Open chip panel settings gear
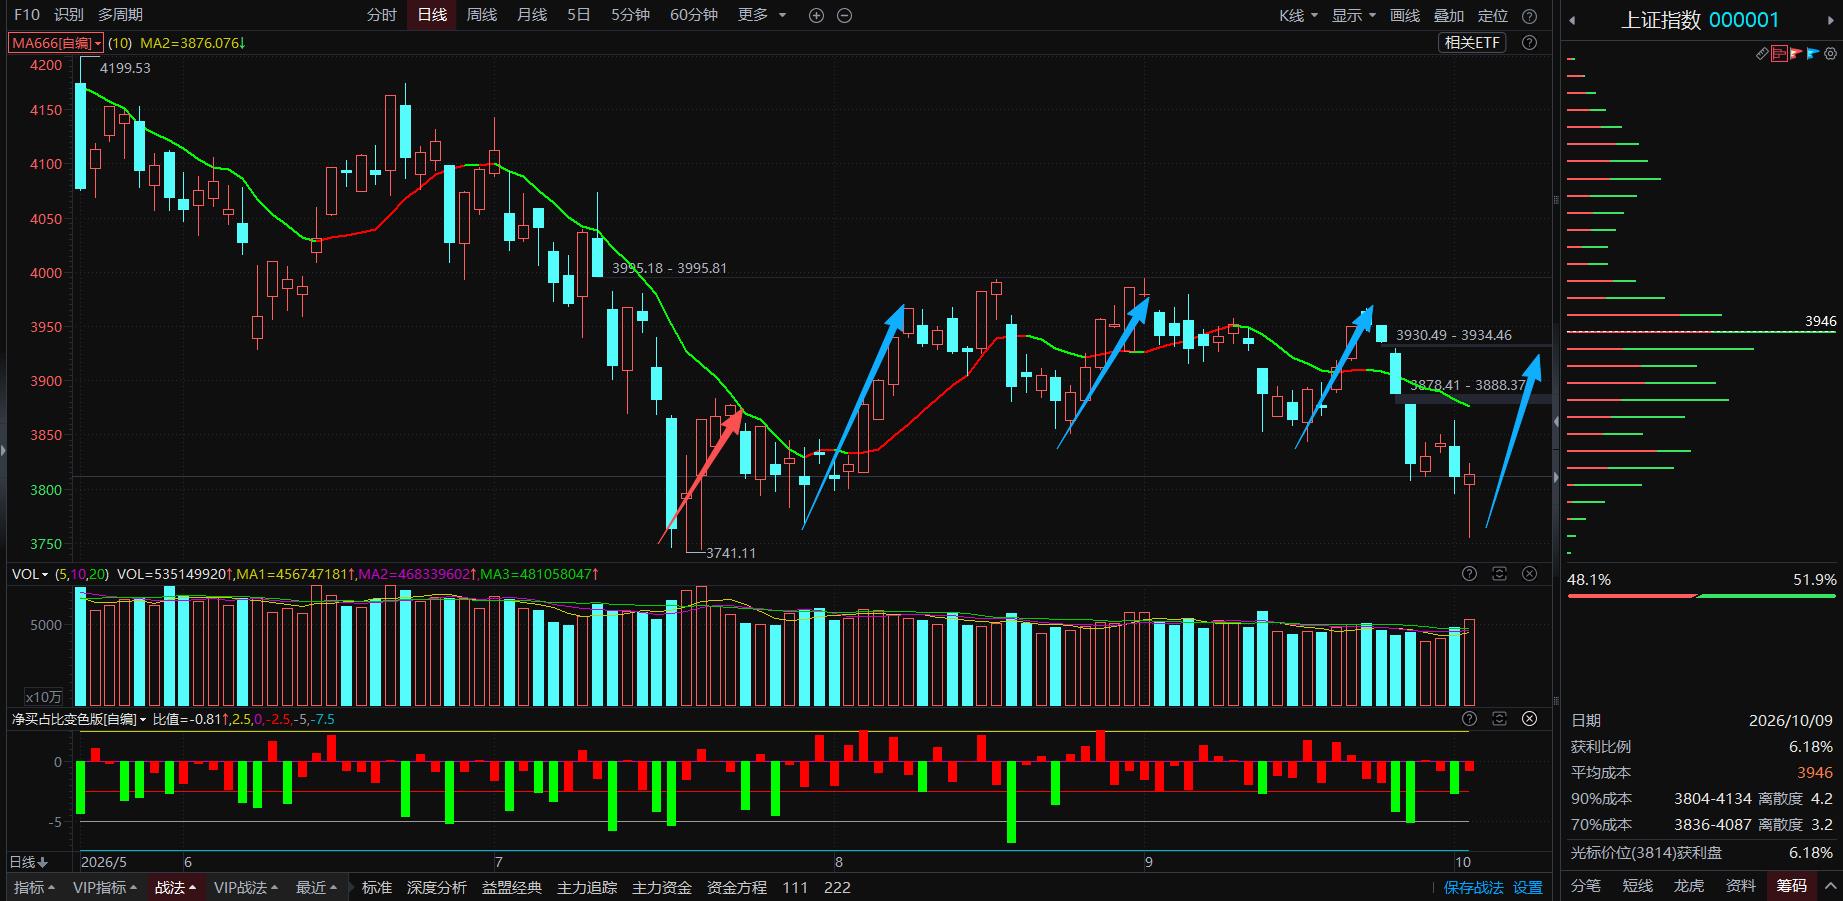 (x=1829, y=54)
